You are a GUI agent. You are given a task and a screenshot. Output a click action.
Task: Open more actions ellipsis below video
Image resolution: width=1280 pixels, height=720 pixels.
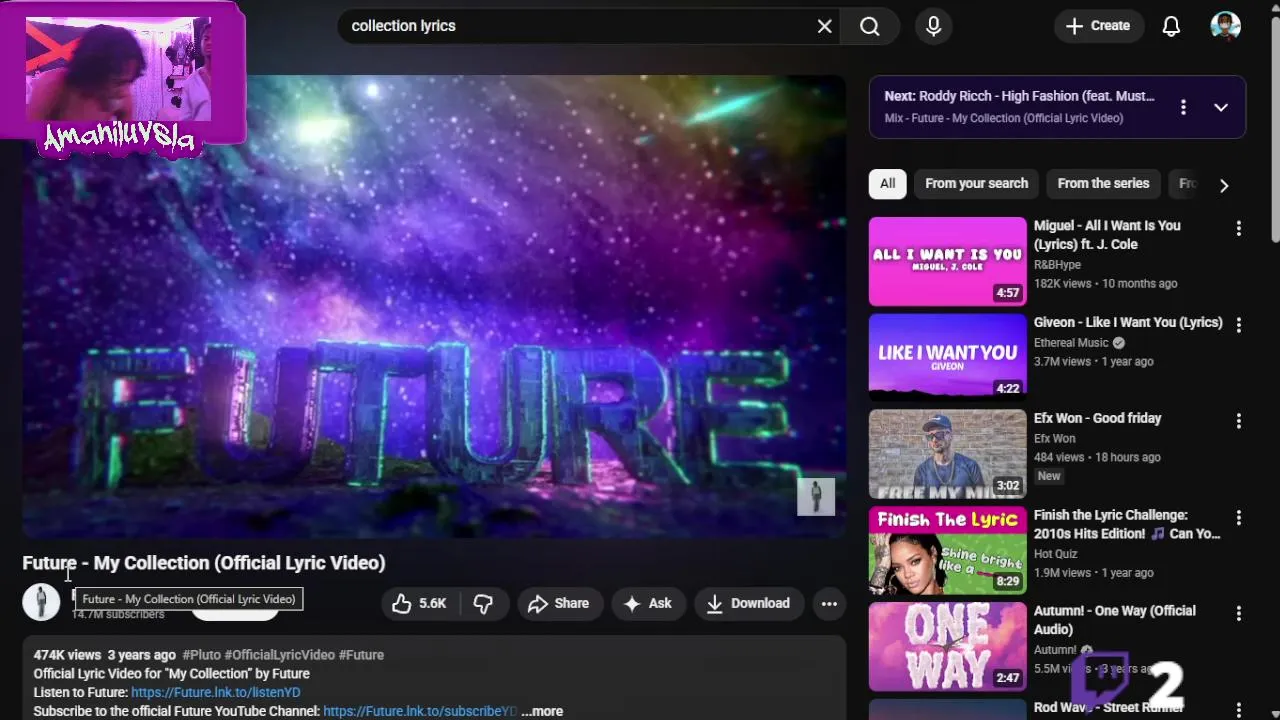(x=829, y=603)
